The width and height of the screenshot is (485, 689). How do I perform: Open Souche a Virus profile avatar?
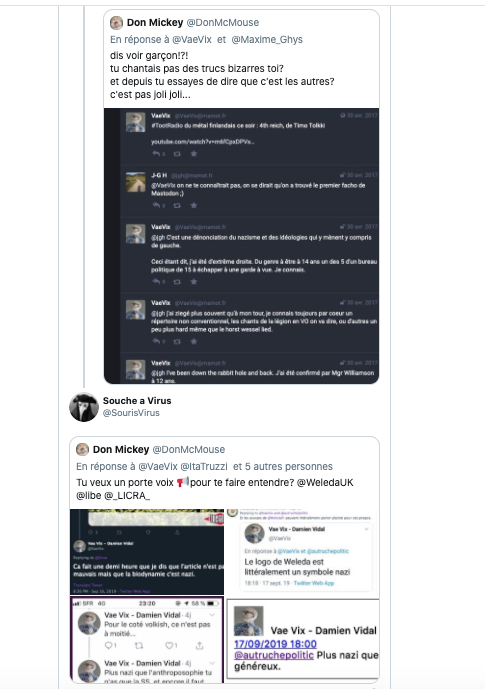point(84,407)
